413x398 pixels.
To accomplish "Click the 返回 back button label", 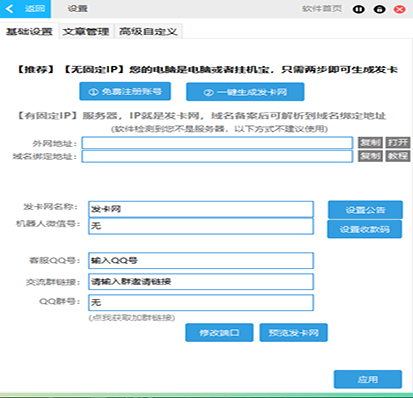I will [x=35, y=9].
